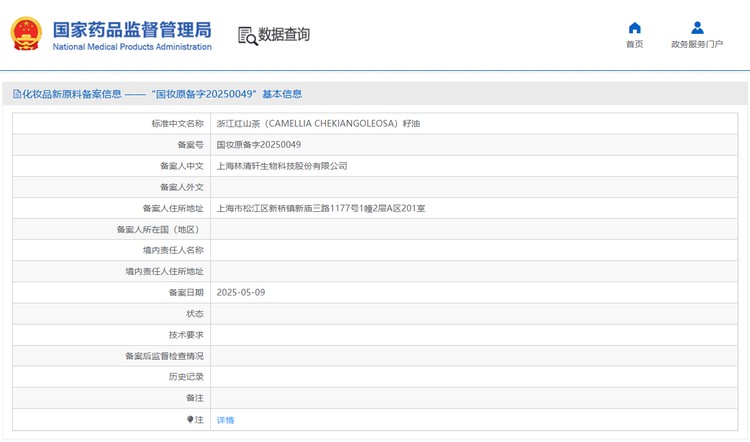Click the 备案号 row label
This screenshot has height=442, width=750.
(190, 144)
